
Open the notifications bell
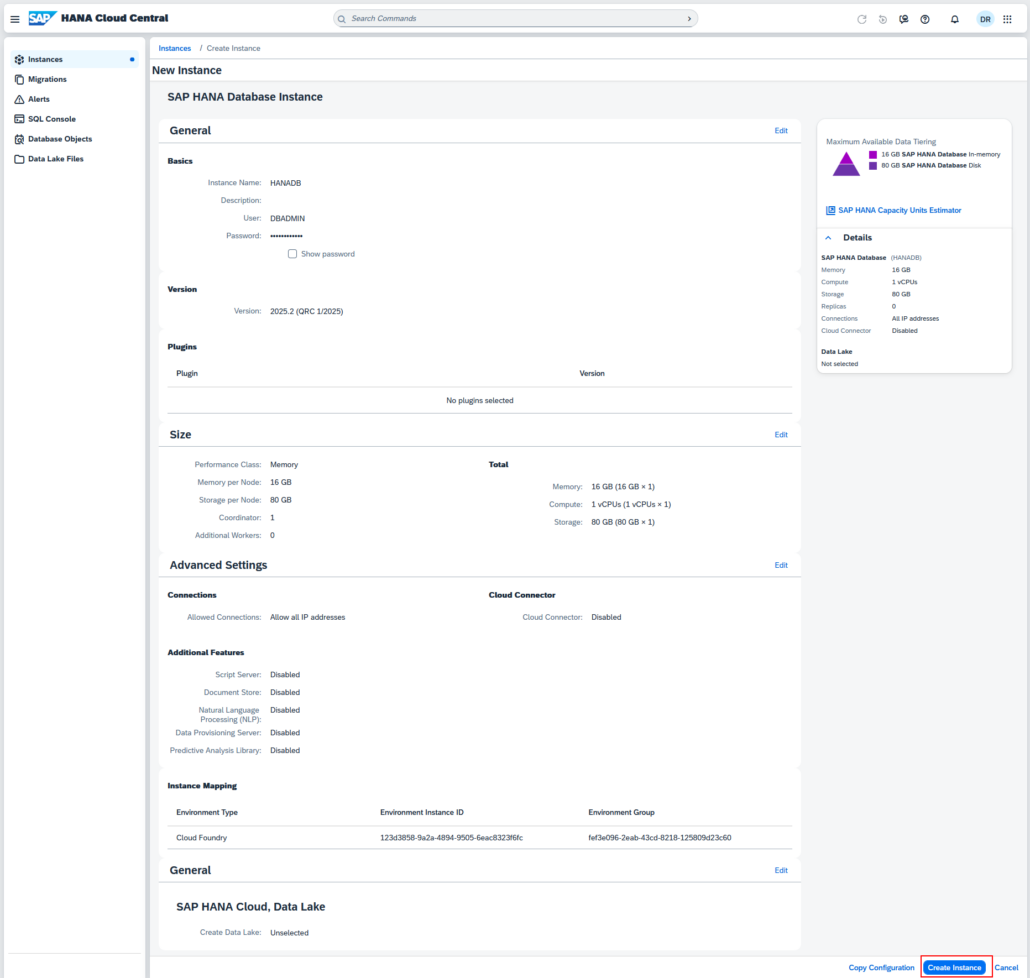pyautogui.click(x=954, y=19)
